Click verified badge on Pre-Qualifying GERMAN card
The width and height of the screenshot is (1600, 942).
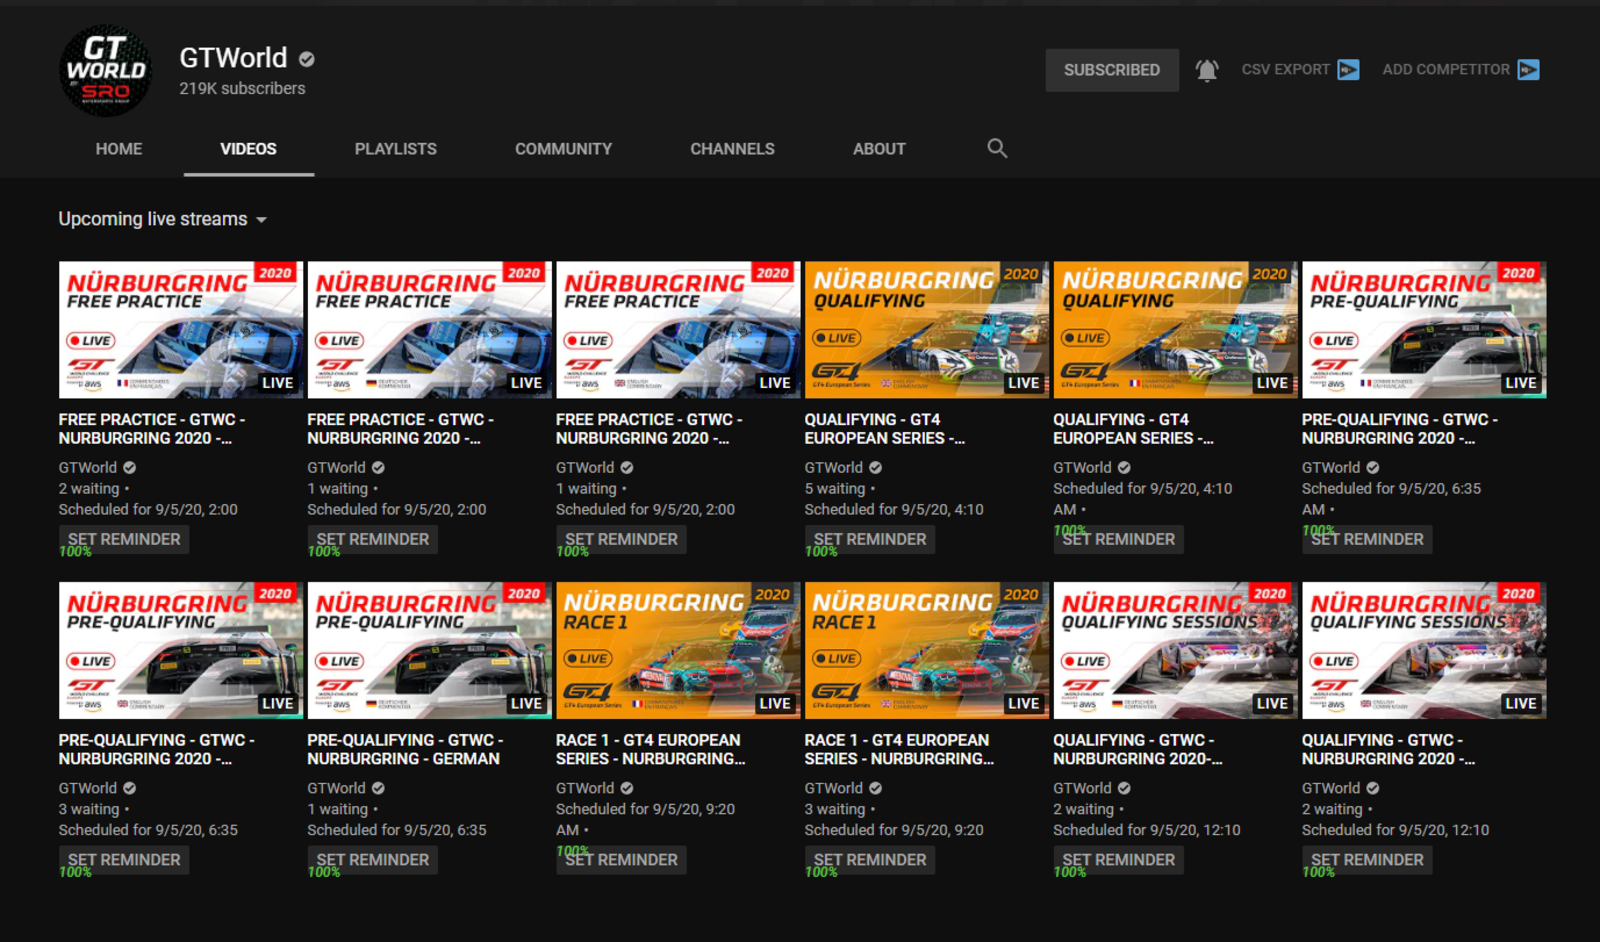coord(378,788)
